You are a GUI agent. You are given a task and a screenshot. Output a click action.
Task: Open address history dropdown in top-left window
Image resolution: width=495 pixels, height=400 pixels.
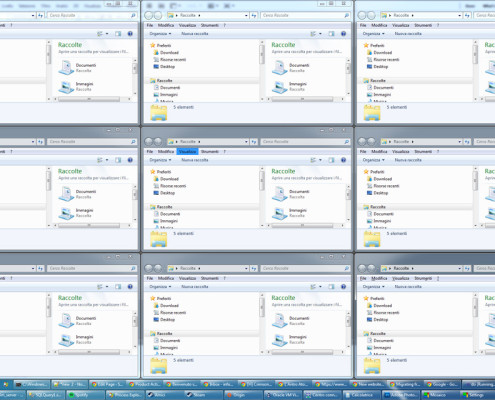33,15
